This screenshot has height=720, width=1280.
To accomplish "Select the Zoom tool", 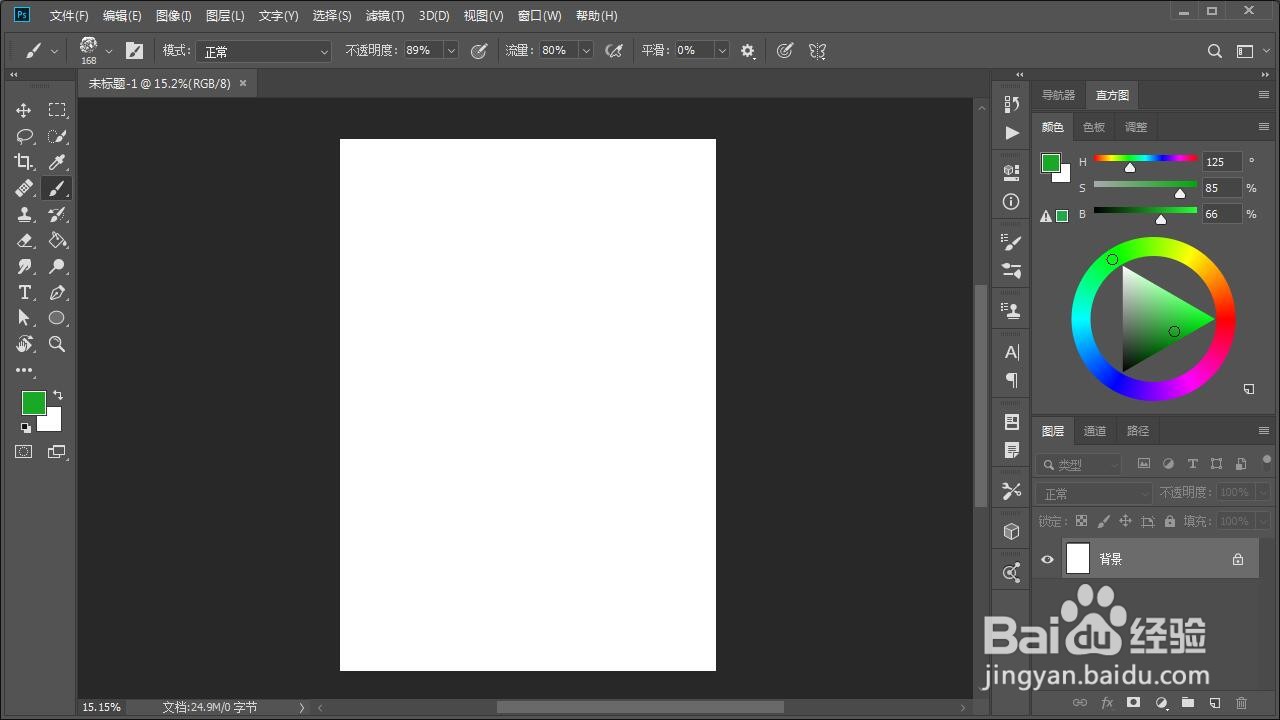I will click(57, 344).
